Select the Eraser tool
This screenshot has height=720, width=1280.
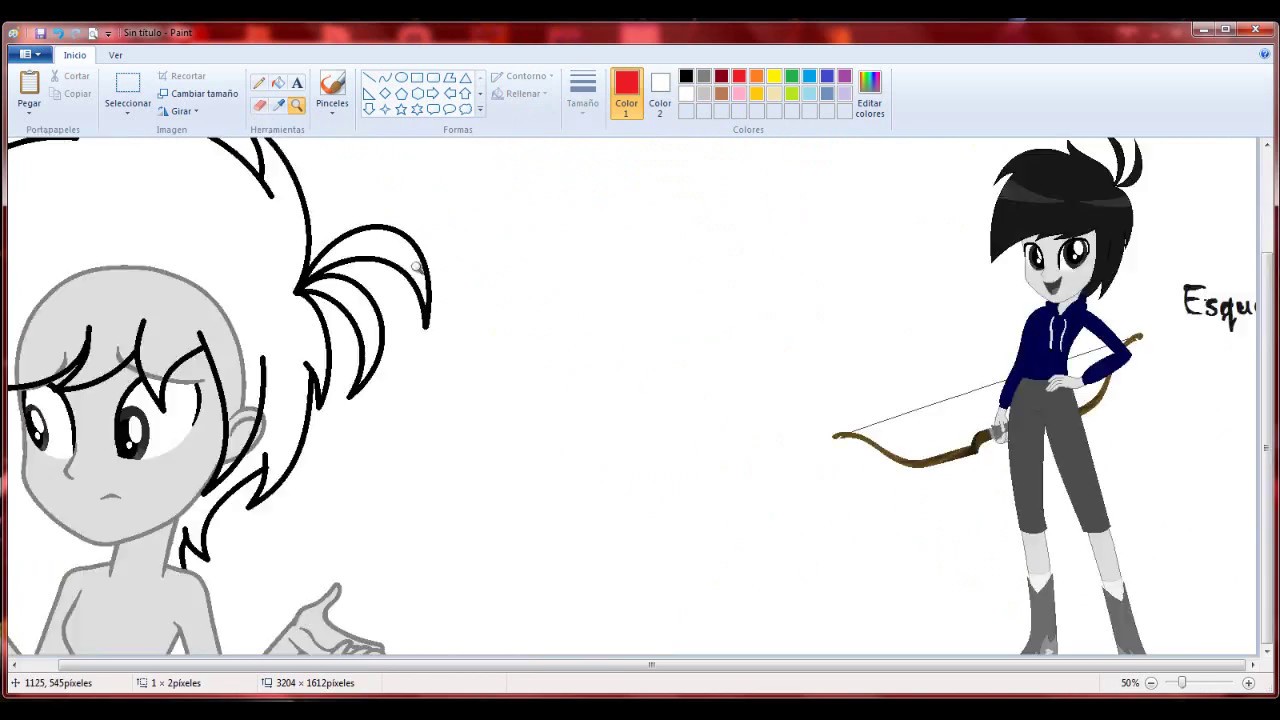click(x=259, y=105)
